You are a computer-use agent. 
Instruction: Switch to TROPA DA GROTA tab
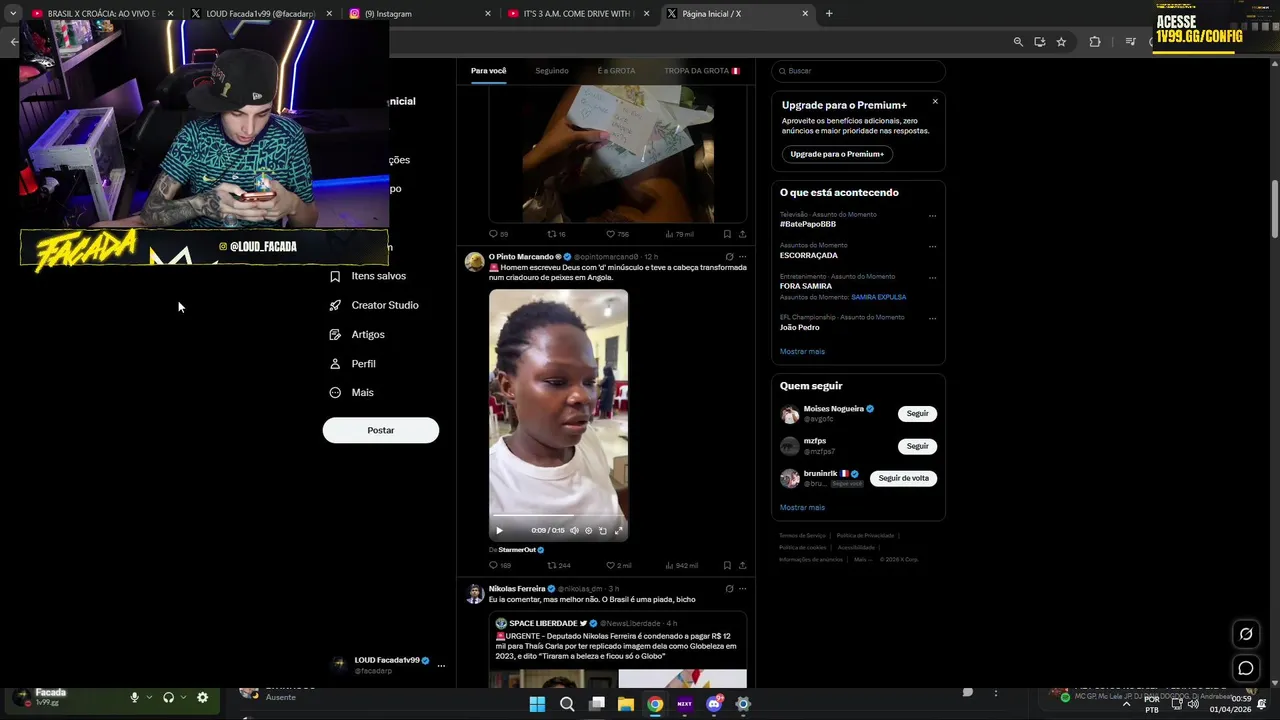pos(702,71)
